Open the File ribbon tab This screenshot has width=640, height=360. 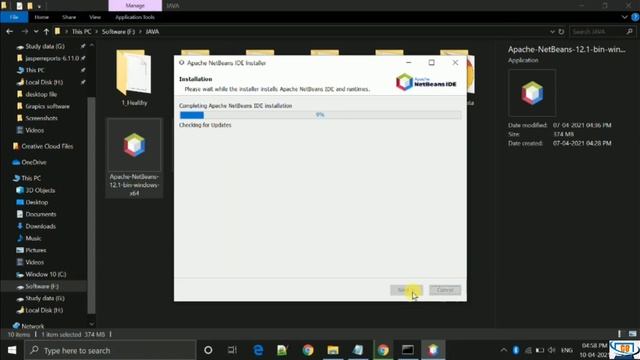[14, 17]
